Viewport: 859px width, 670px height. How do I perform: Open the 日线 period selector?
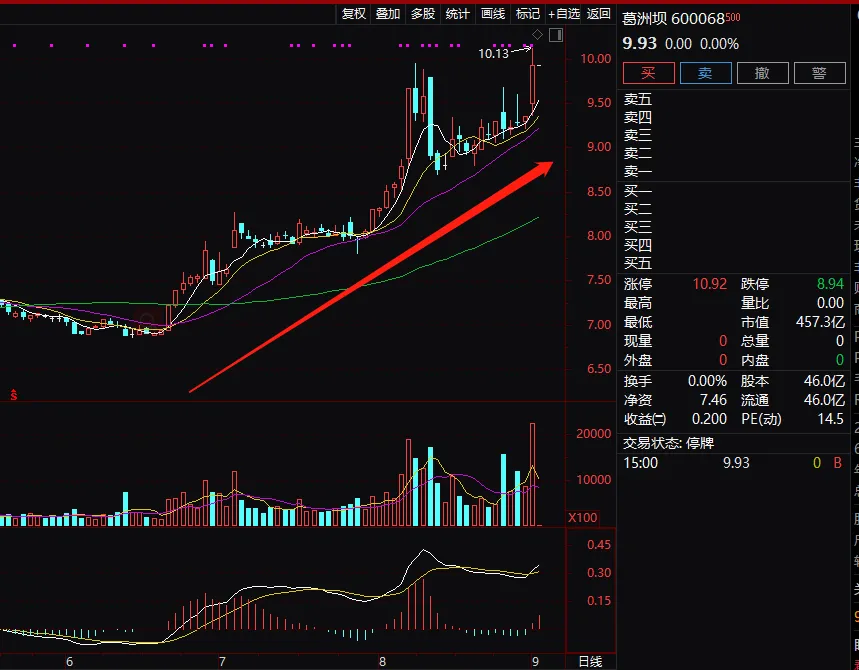point(590,662)
